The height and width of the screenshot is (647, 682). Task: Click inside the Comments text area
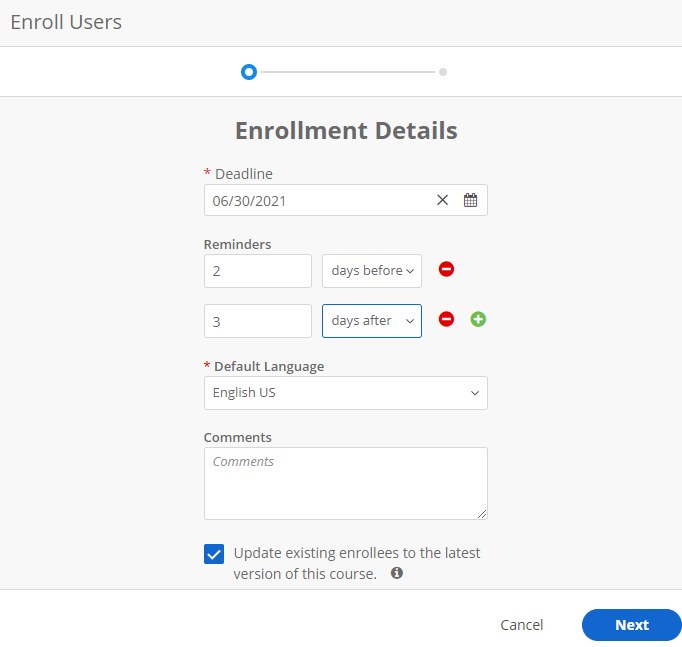pos(345,483)
